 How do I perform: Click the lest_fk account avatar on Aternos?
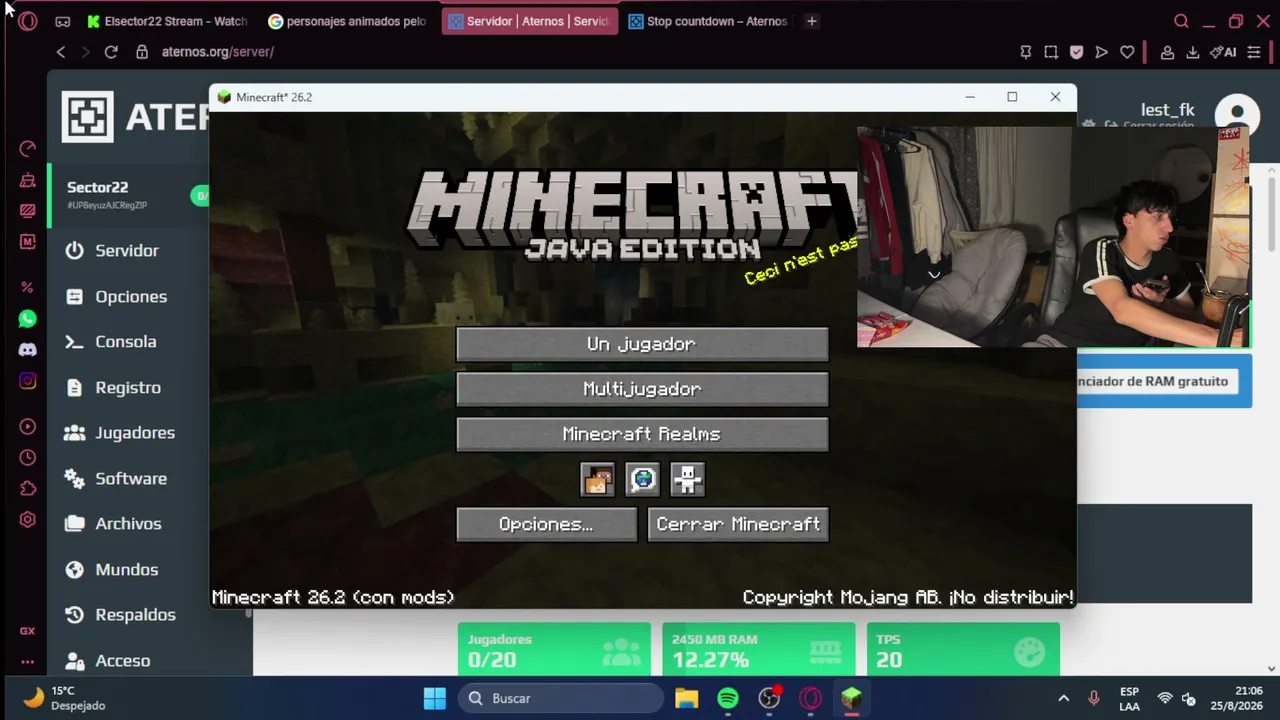[x=1237, y=115]
